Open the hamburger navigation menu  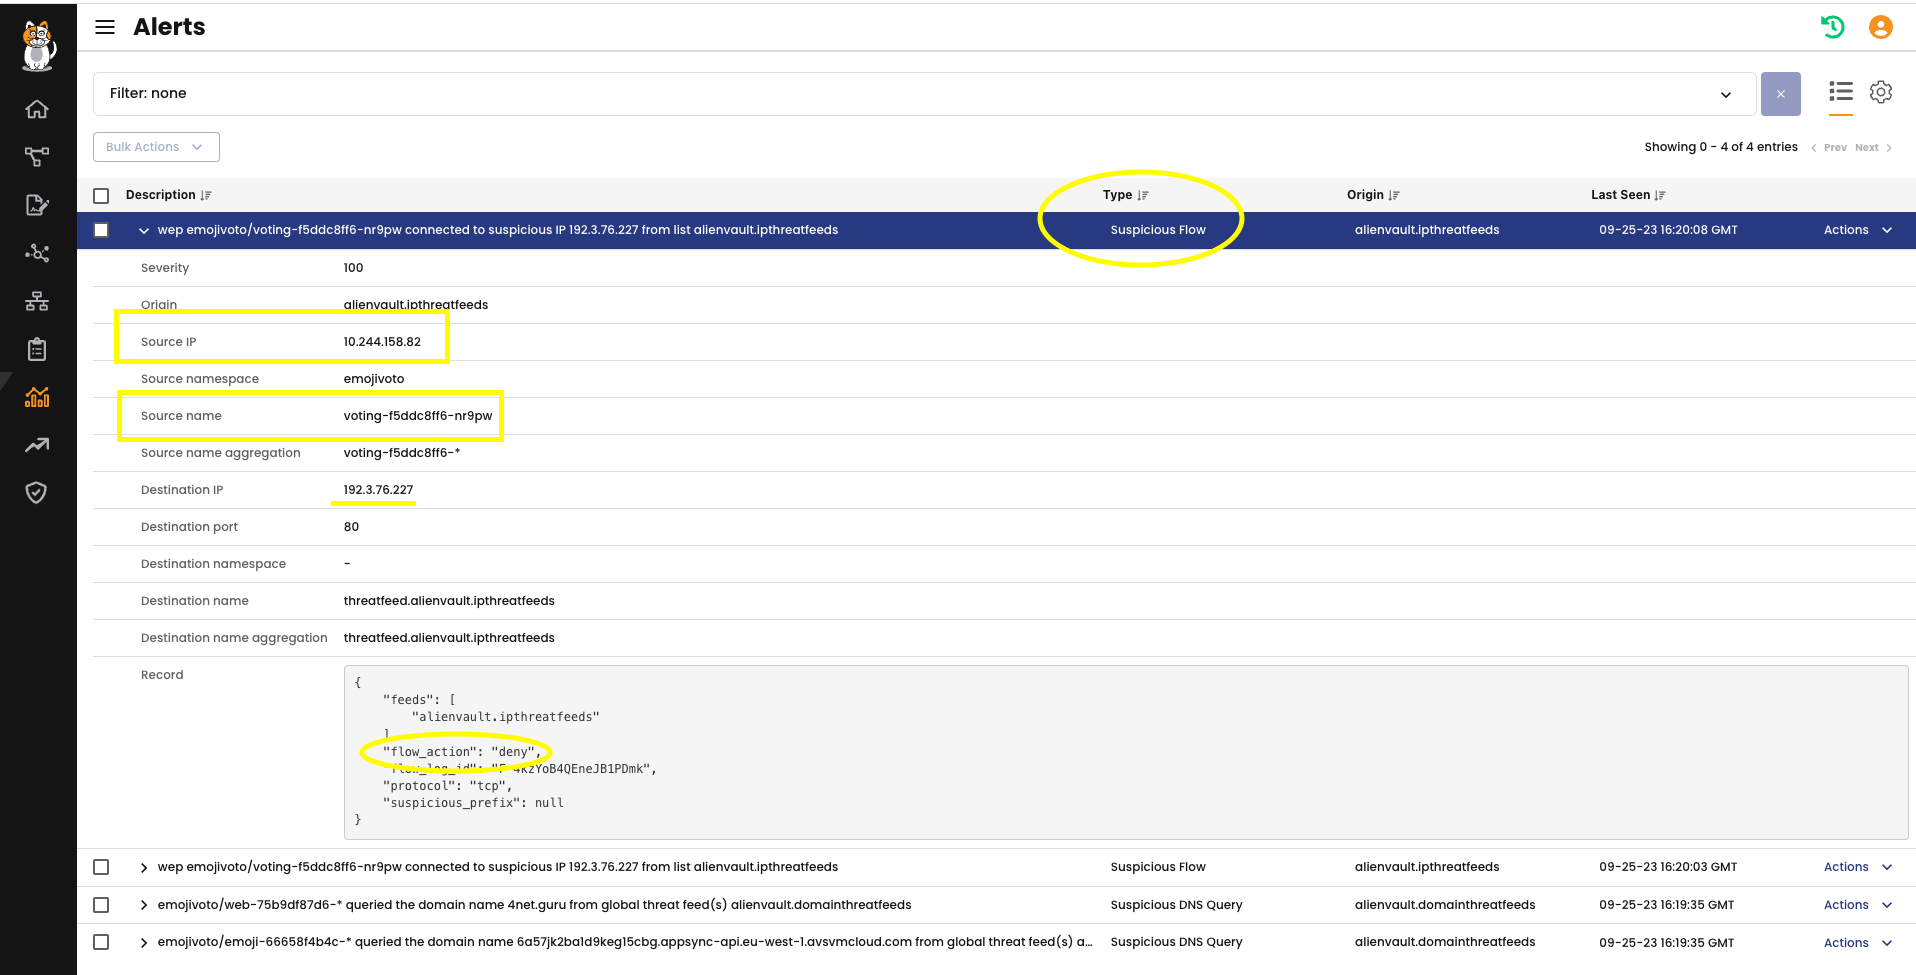click(105, 27)
